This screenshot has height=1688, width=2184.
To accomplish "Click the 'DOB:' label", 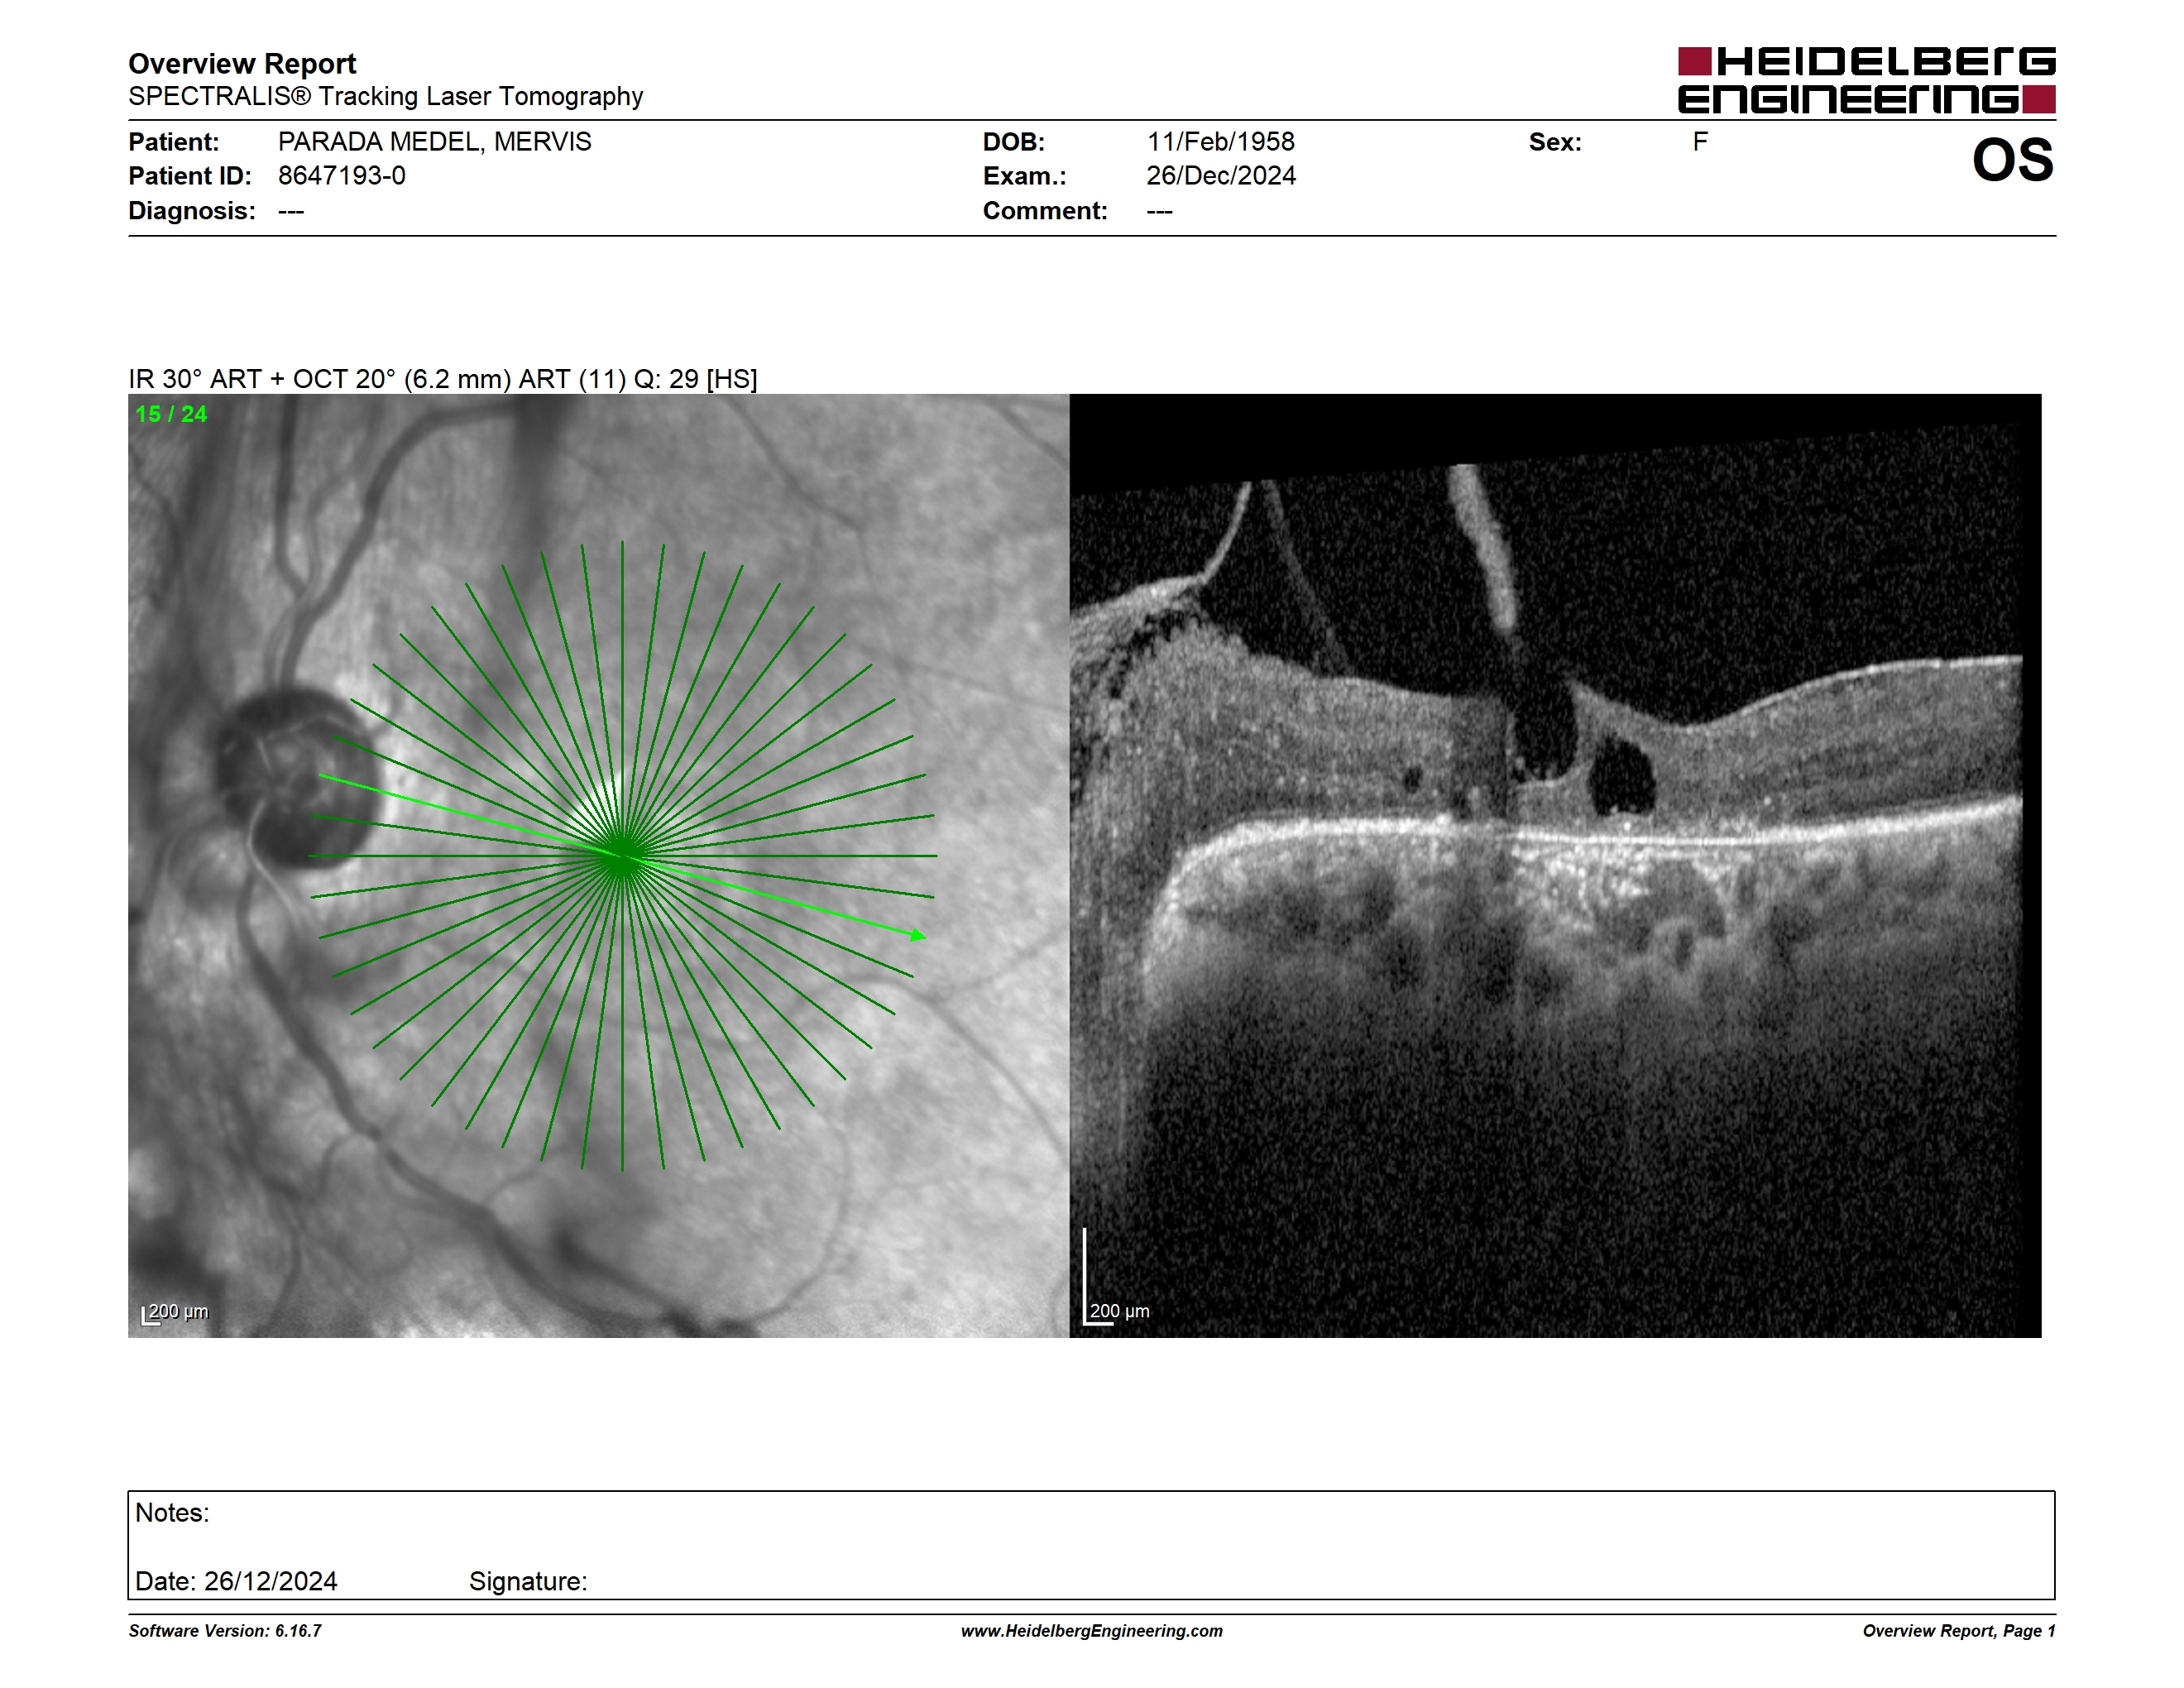I will [1013, 142].
